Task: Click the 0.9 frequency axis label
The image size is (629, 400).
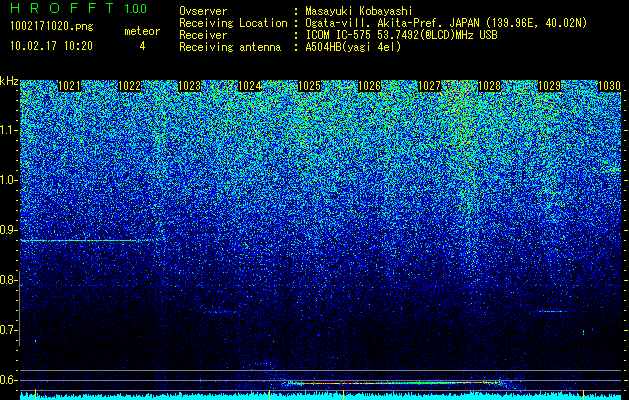Action: [9, 230]
